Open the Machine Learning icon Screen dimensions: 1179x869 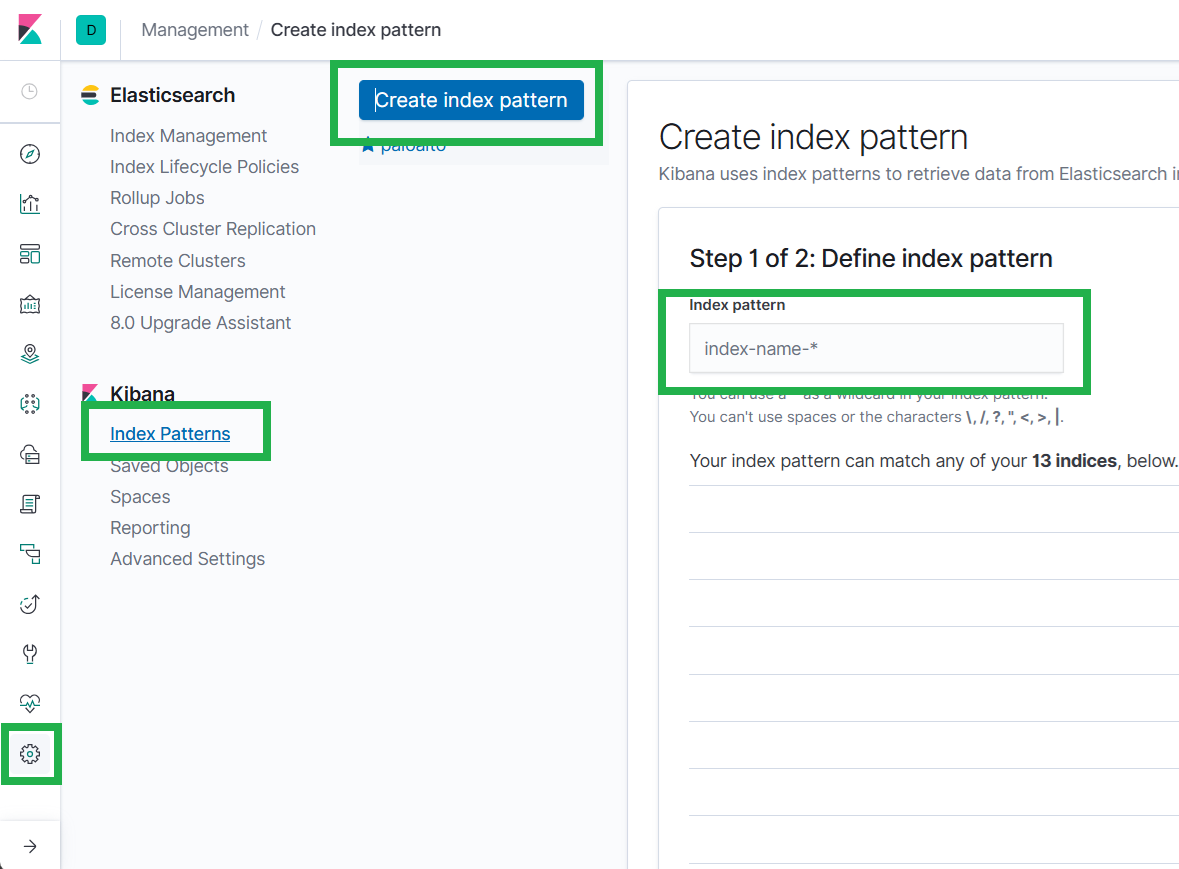[x=29, y=404]
